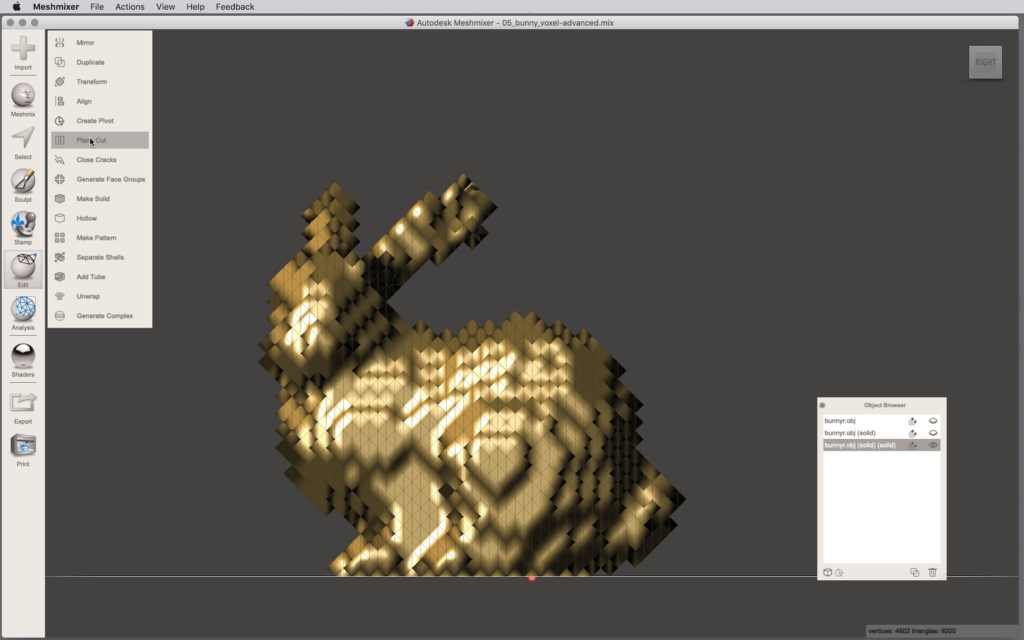
Task: Choose Make Solid in Edit list
Action: pos(93,199)
